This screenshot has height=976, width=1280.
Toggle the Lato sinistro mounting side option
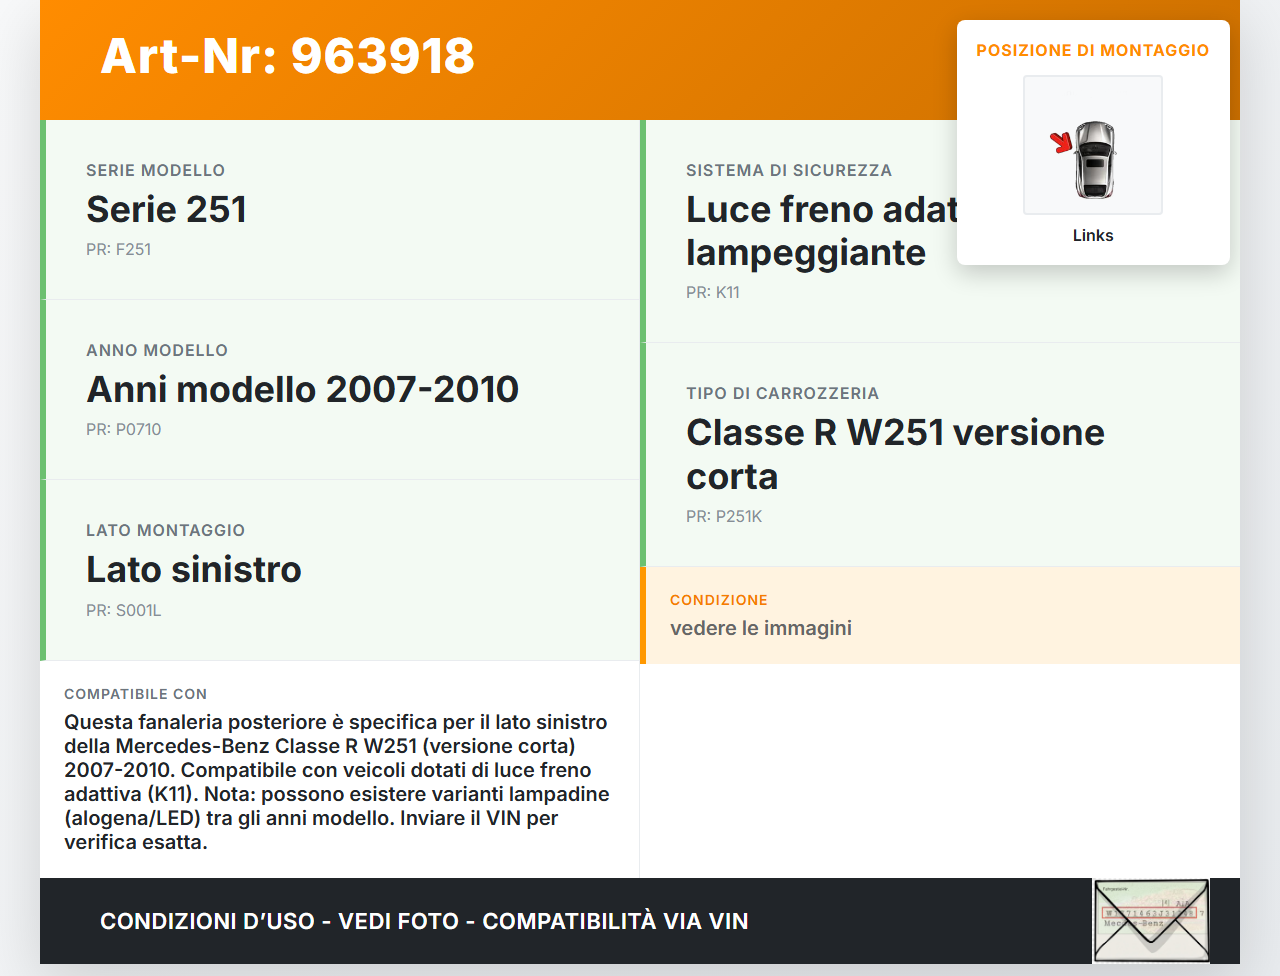pos(194,570)
